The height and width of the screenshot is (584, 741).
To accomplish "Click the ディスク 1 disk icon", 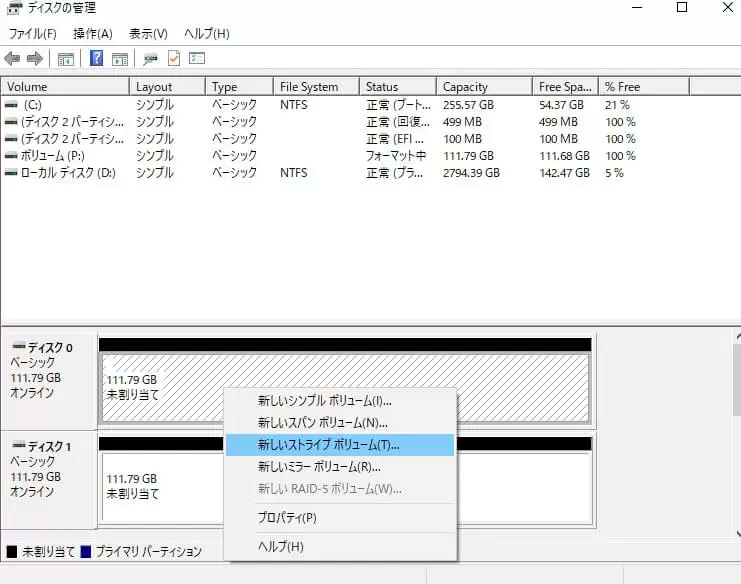I will point(19,445).
